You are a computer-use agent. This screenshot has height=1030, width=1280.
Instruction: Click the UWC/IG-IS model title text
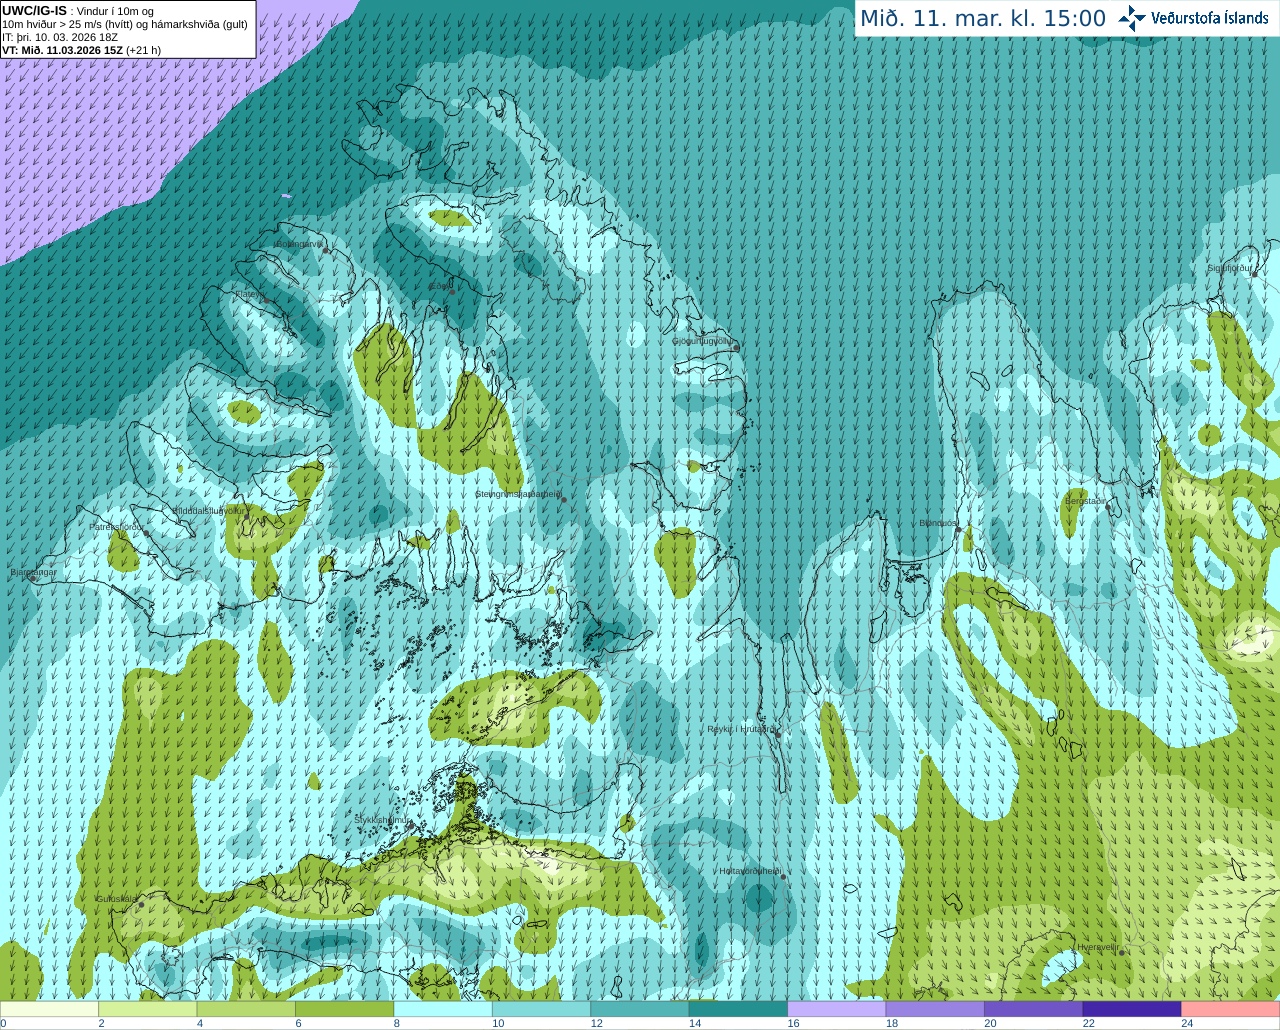tap(35, 11)
